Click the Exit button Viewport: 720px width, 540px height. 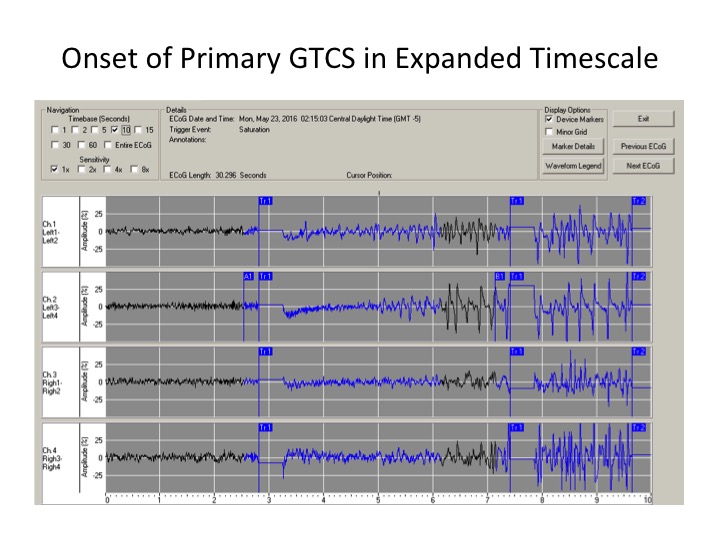tap(643, 119)
